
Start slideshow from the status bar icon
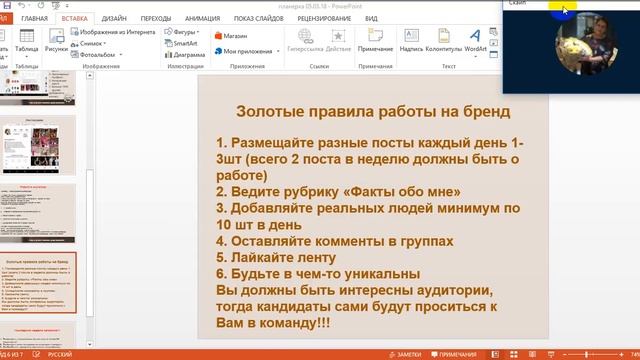click(551, 354)
